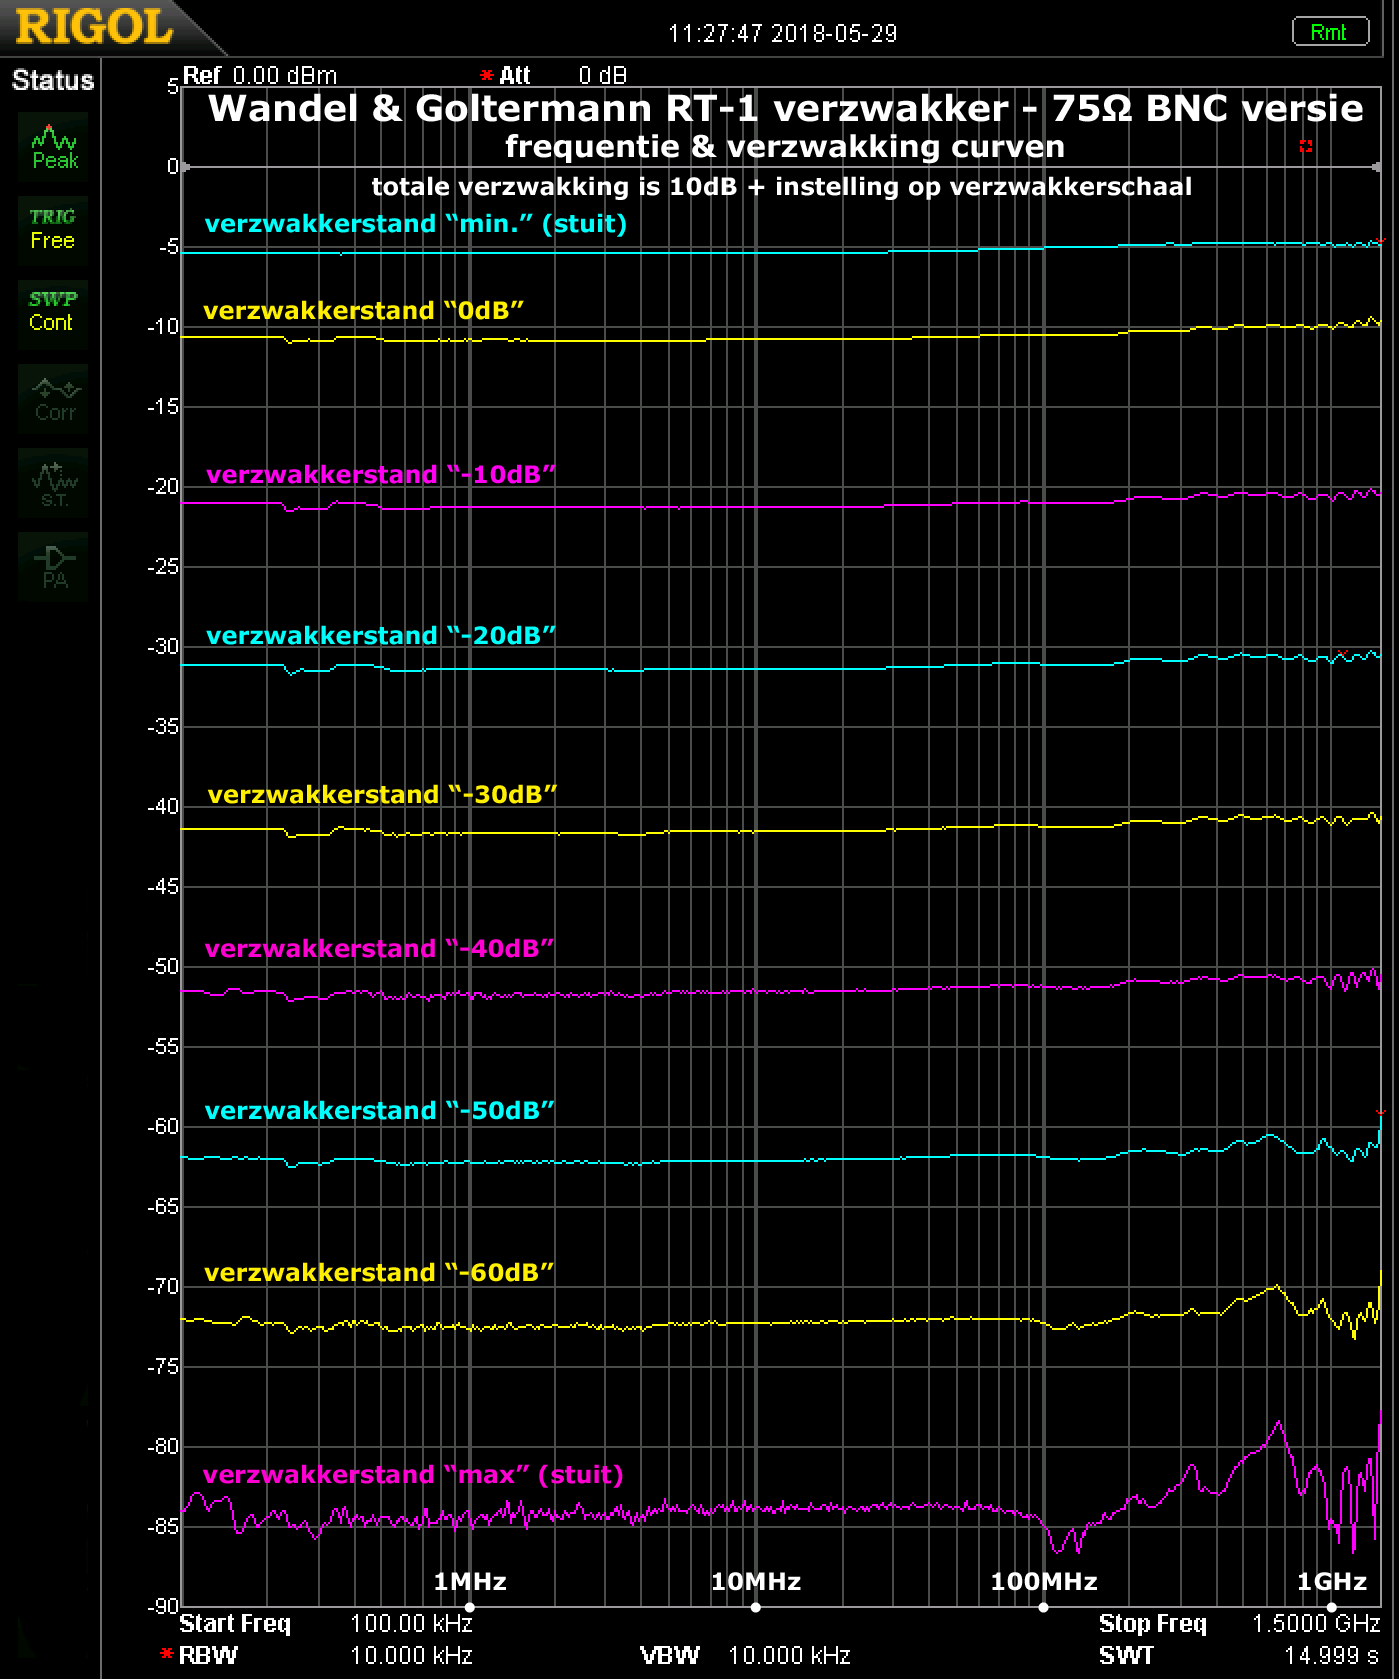Screen dimensions: 1399x1679
Task: Click the subtitle frequentie & verzwakking curven
Action: (785, 146)
